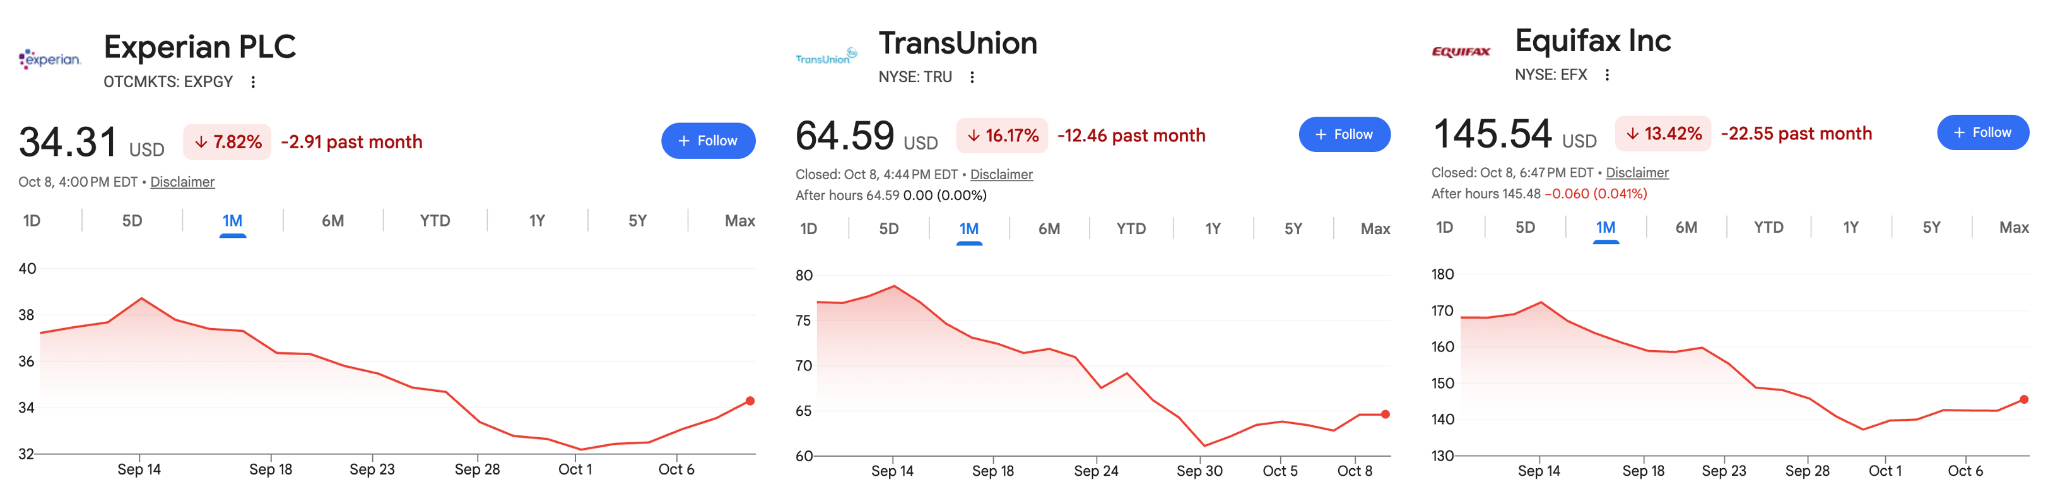
Task: Choose the 1Y tab on Equifax chart
Action: tap(1851, 227)
